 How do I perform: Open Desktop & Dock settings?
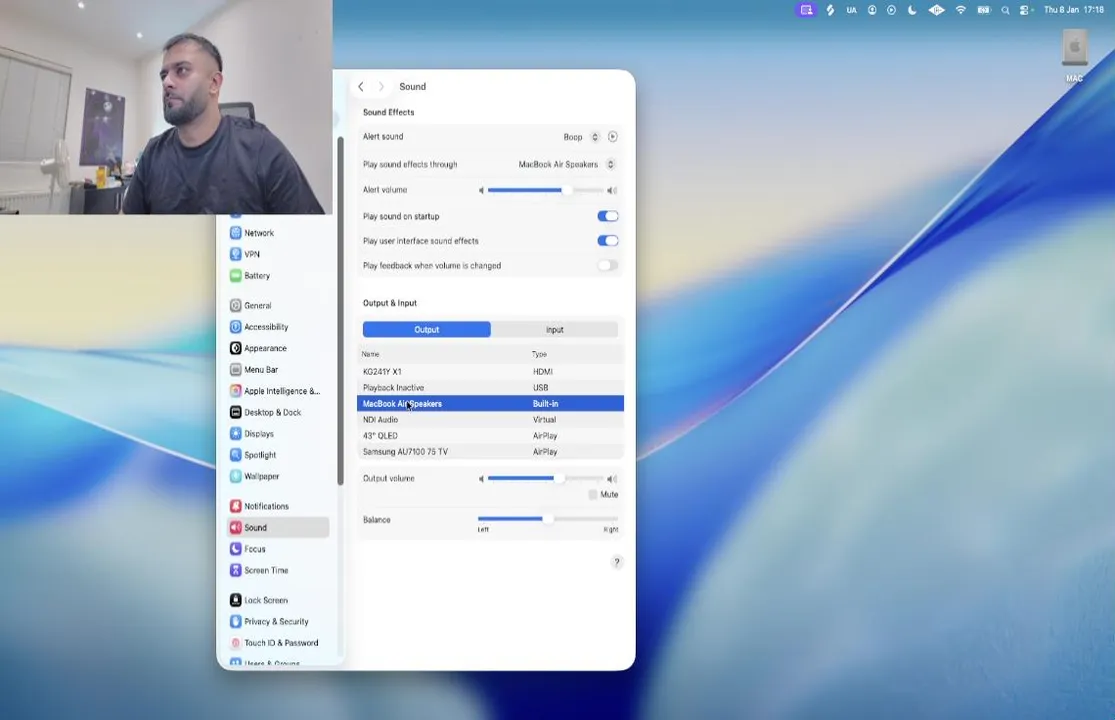point(266,412)
